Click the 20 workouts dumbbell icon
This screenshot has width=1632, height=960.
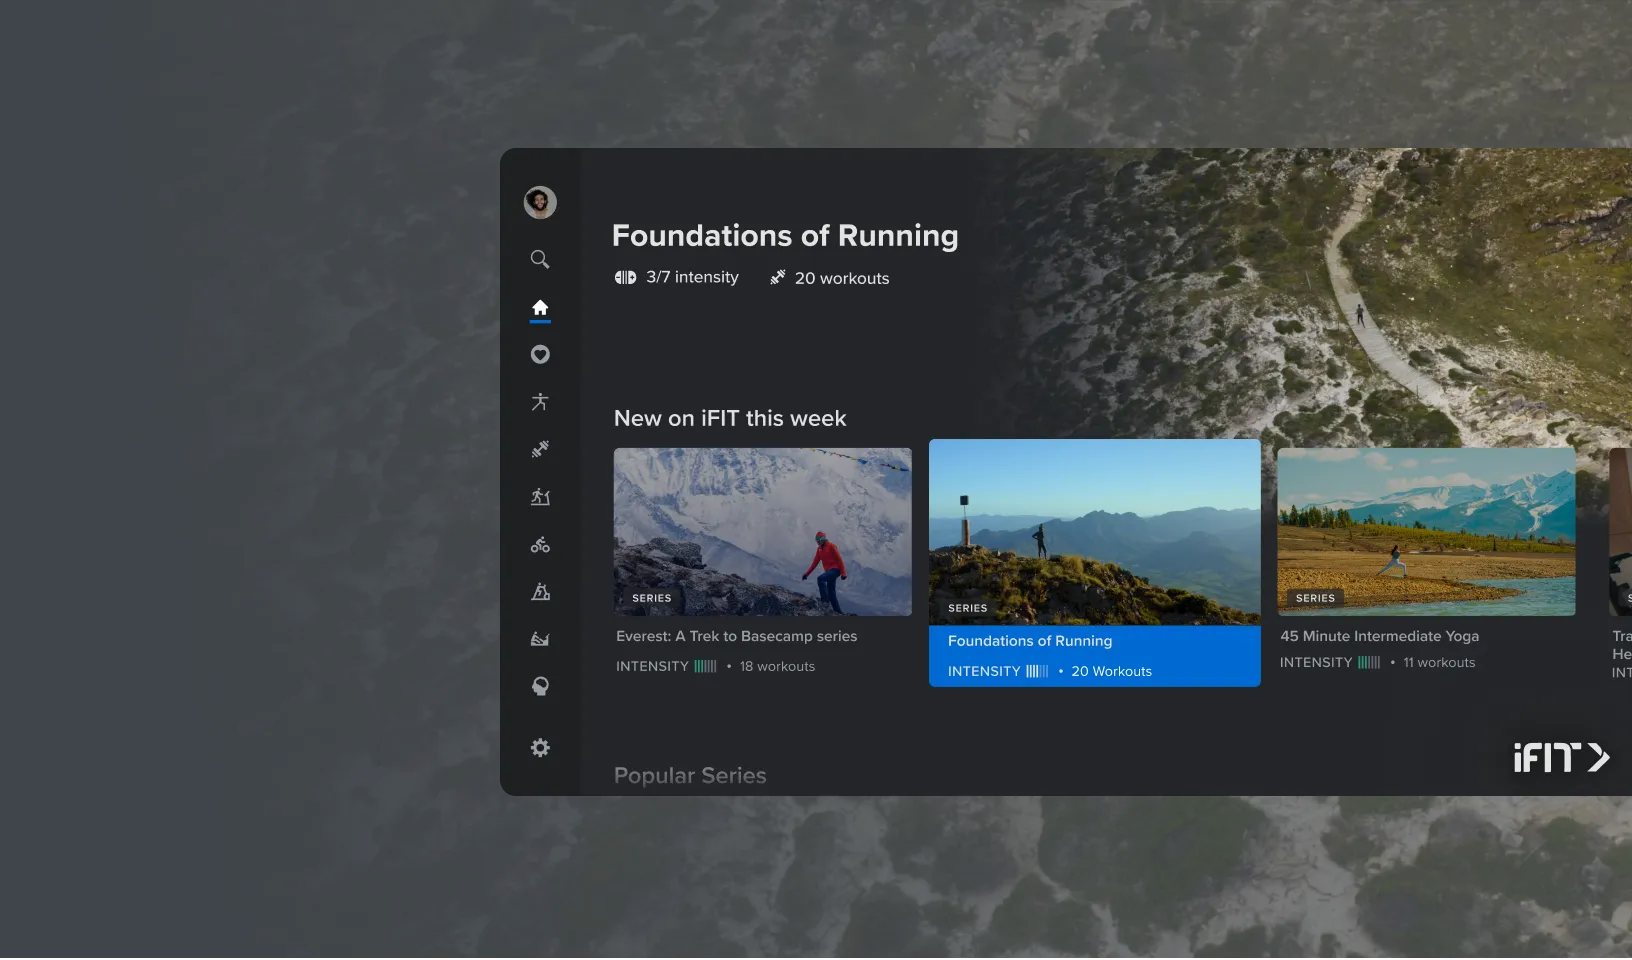[778, 277]
